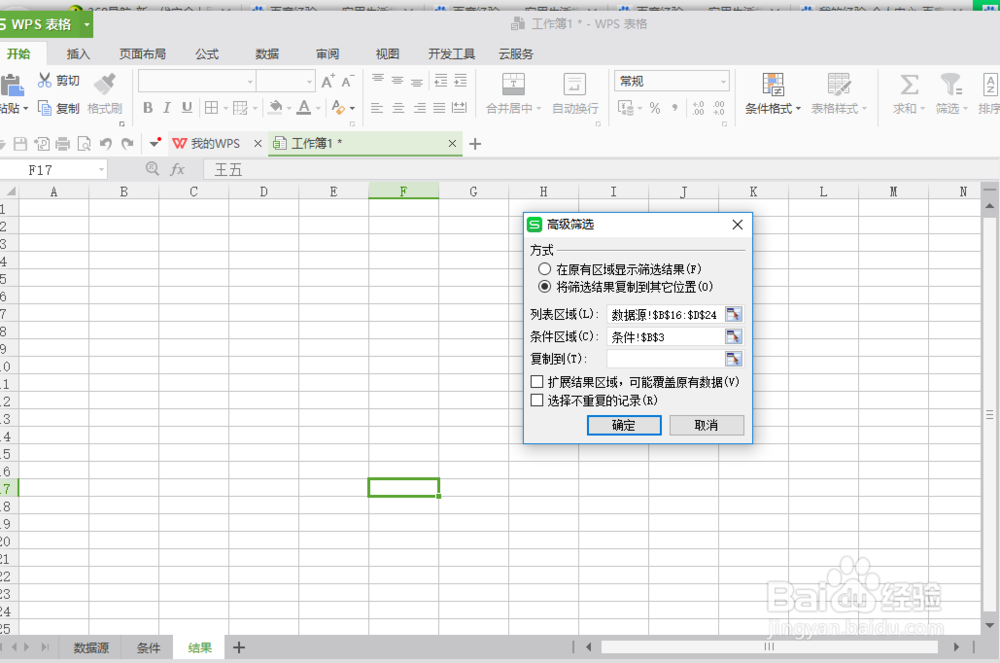Open the WPS 表格 application menu dropdown
Image resolution: width=1000 pixels, height=663 pixels.
point(87,25)
